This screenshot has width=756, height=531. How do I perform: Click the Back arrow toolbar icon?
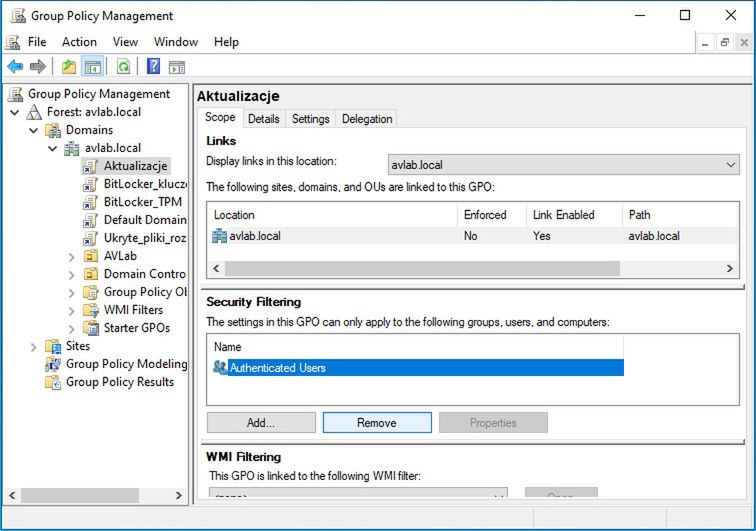pos(15,67)
